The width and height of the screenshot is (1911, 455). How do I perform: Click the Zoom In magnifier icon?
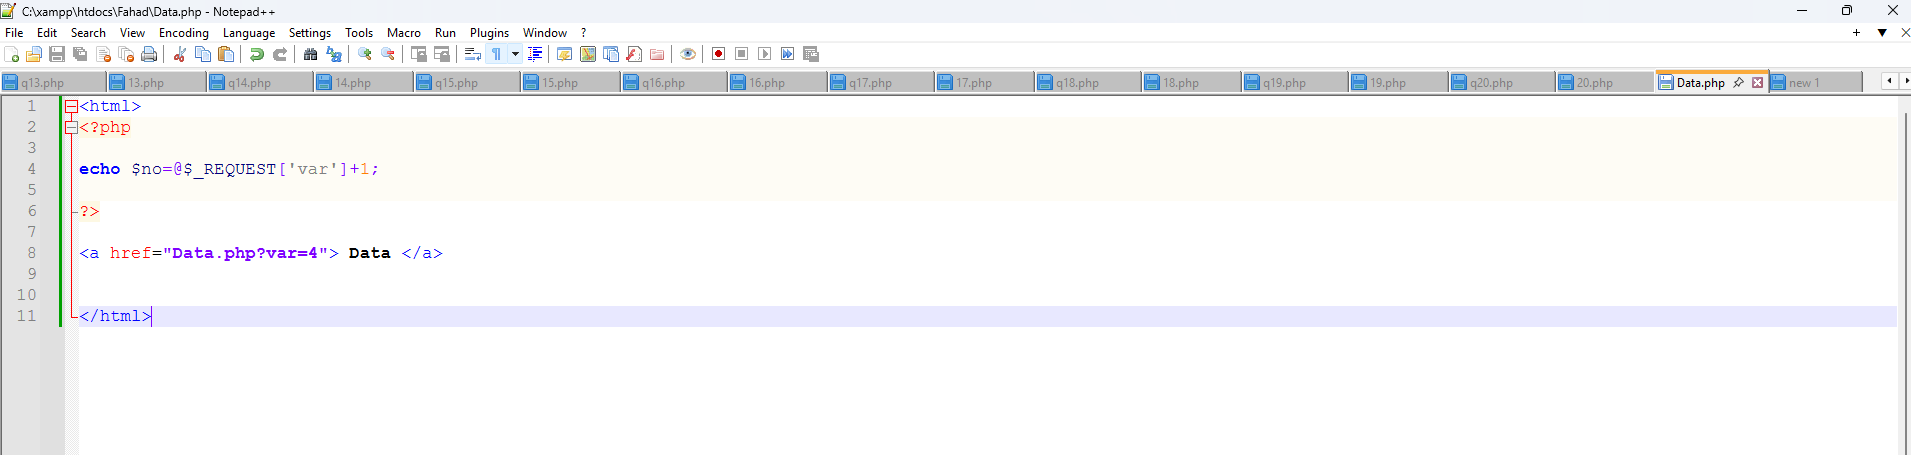pyautogui.click(x=365, y=54)
